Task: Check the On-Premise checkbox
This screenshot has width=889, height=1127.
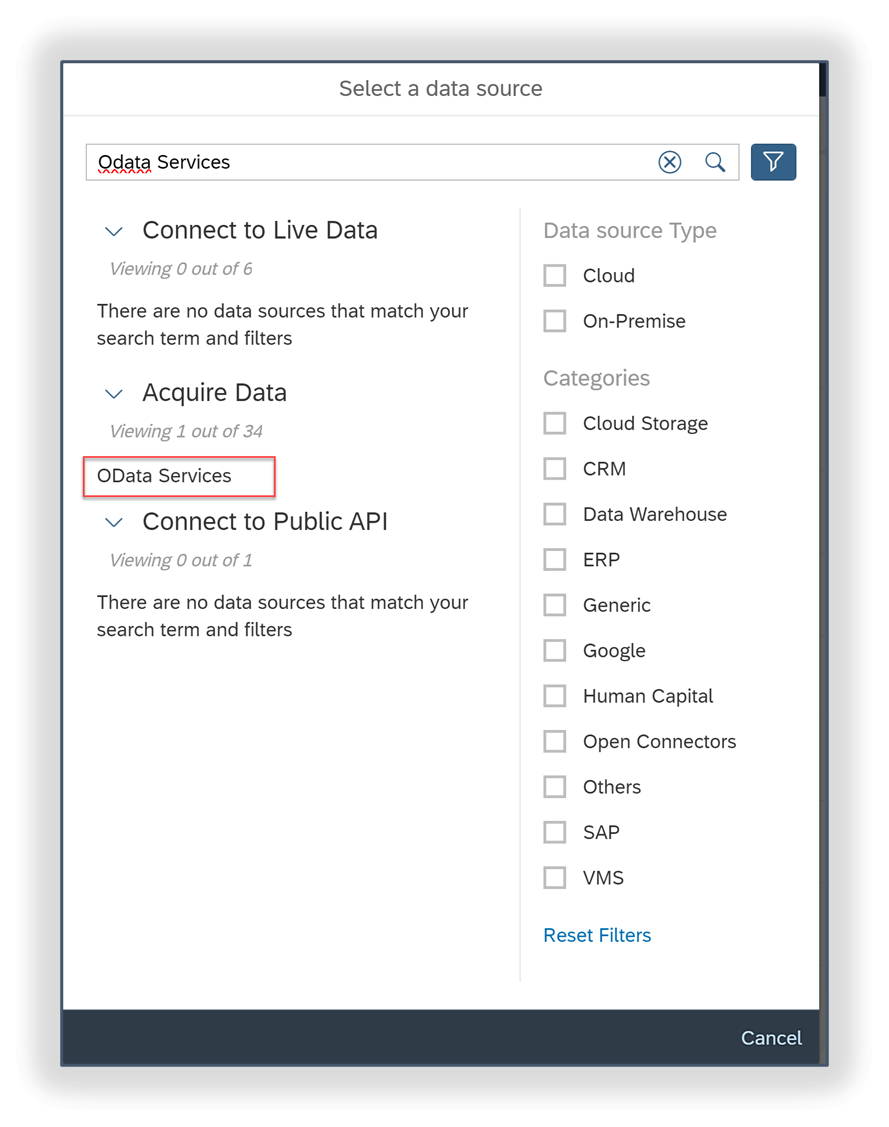Action: (555, 320)
